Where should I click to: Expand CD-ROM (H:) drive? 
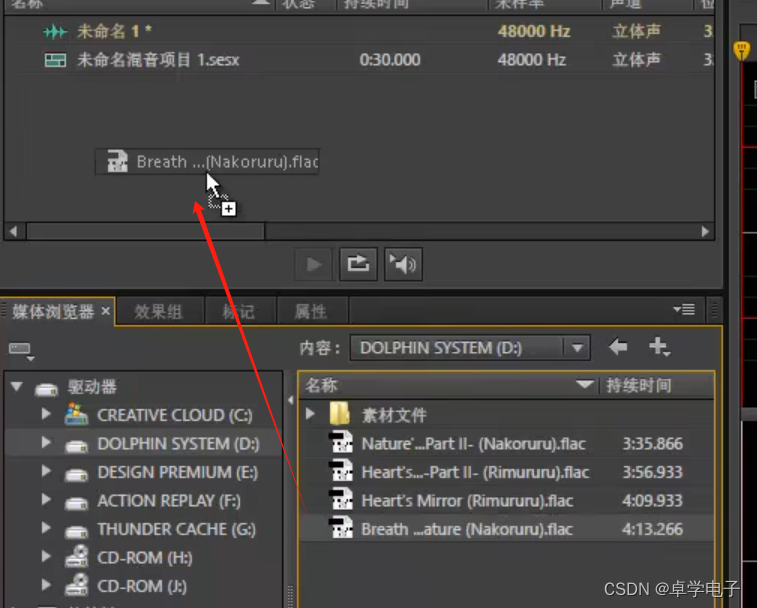(46, 556)
